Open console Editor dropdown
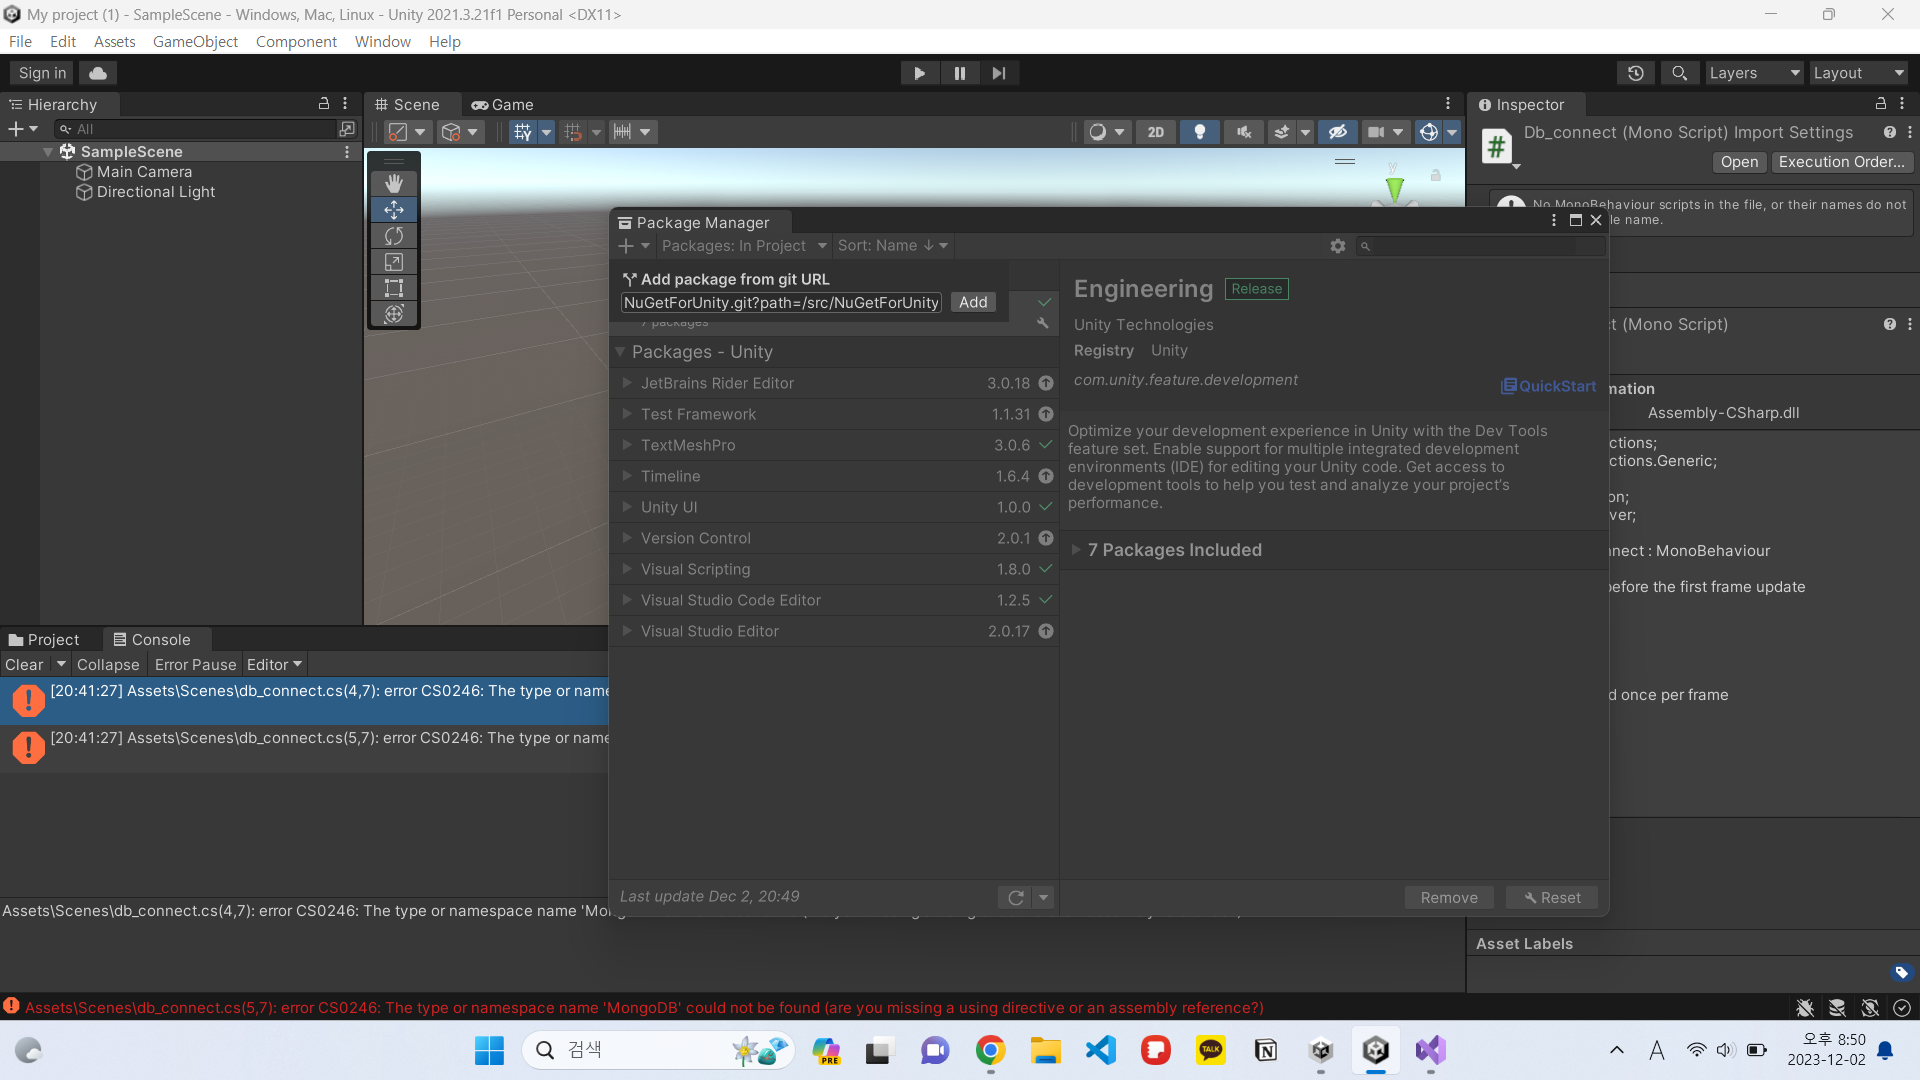 pos(274,665)
